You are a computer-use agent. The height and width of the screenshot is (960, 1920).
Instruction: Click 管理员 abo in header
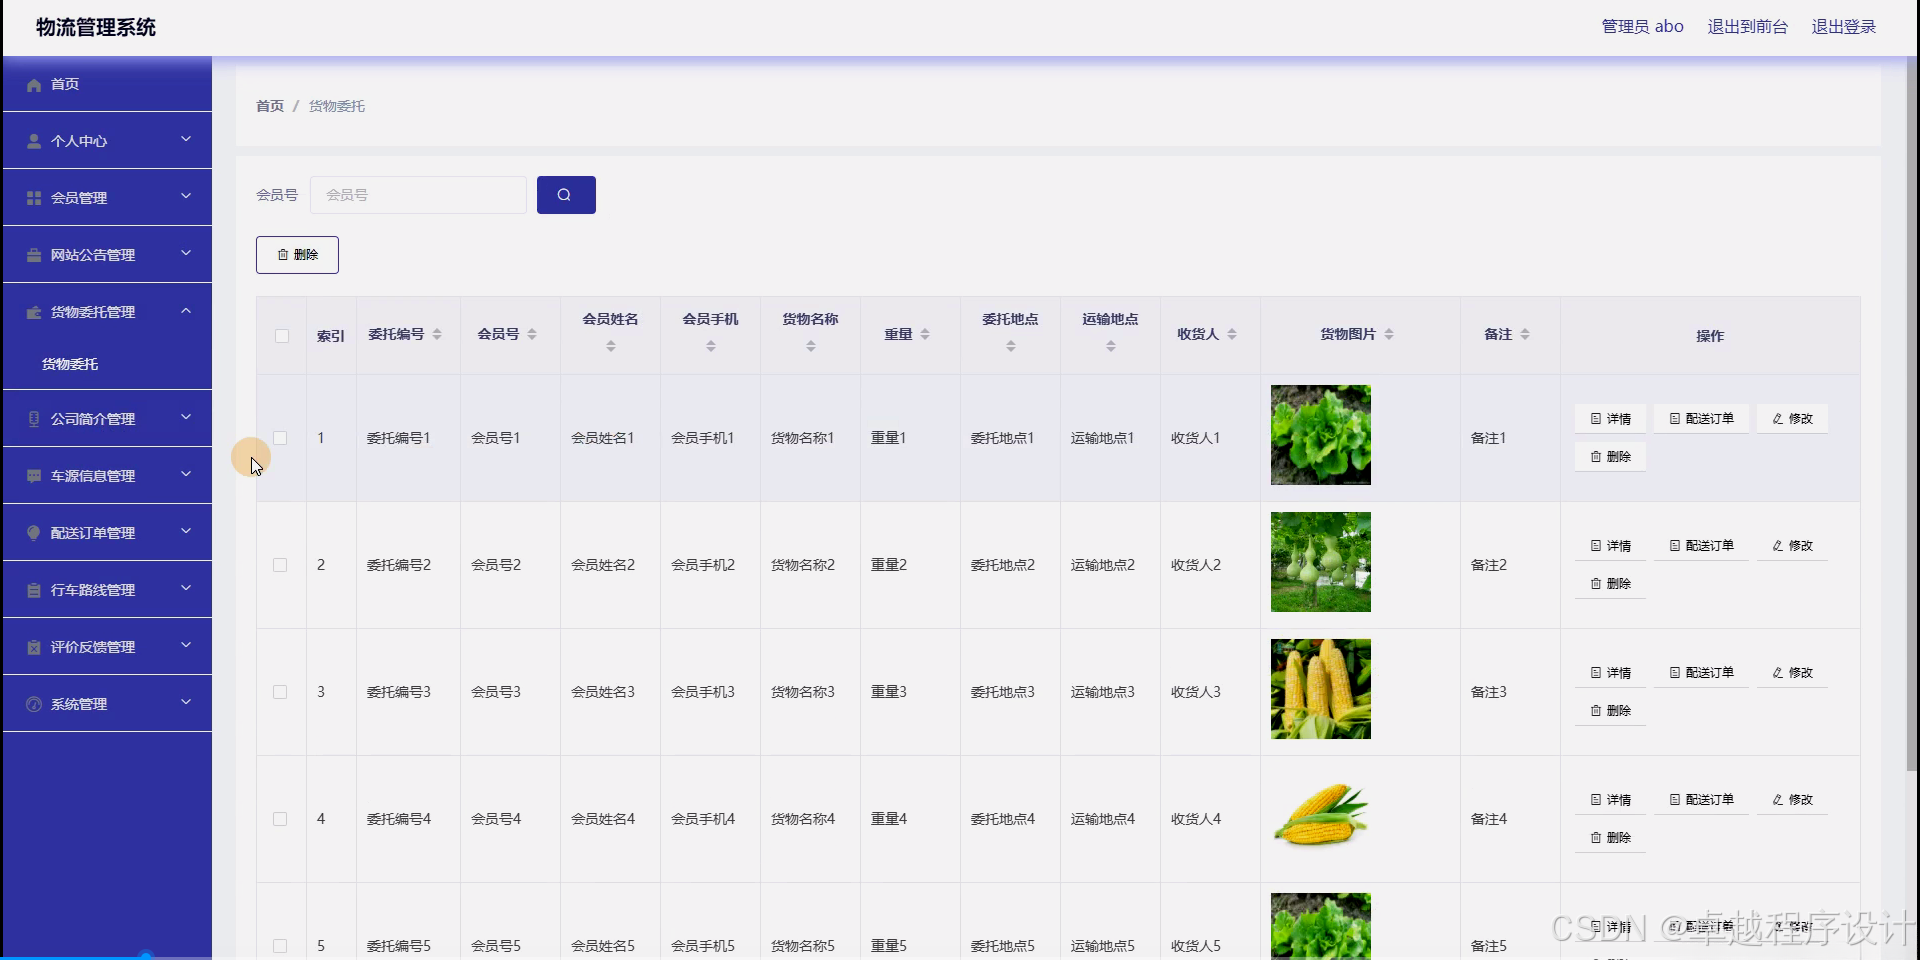1643,27
